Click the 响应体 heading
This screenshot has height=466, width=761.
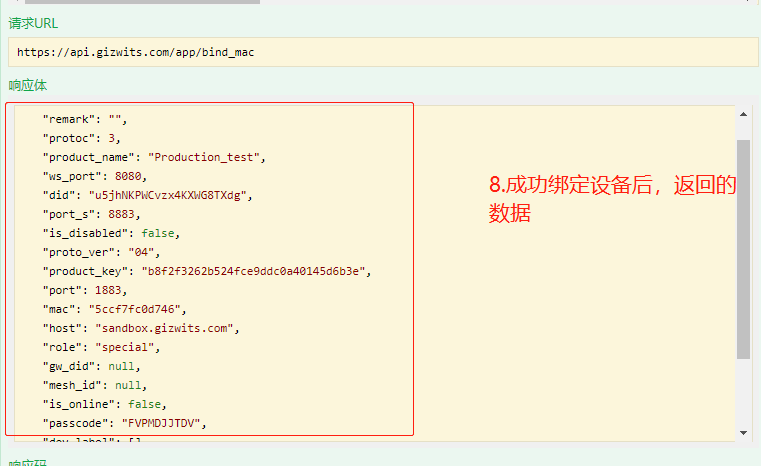click(28, 86)
